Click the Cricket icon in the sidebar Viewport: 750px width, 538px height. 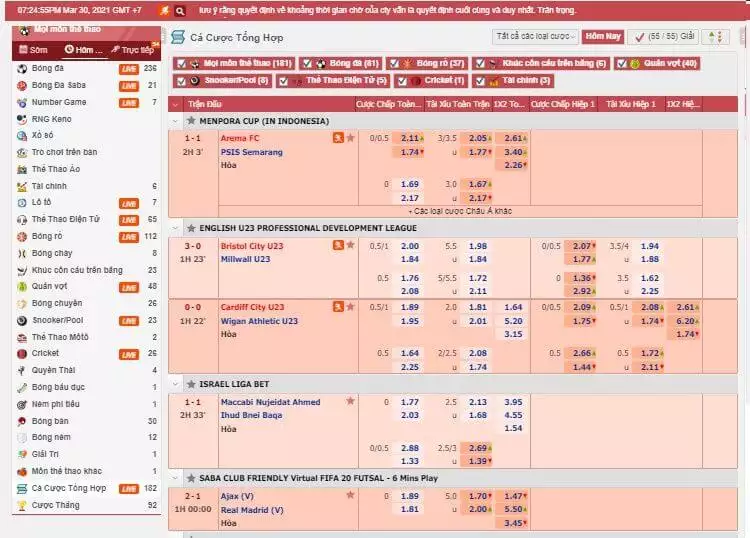[x=22, y=353]
